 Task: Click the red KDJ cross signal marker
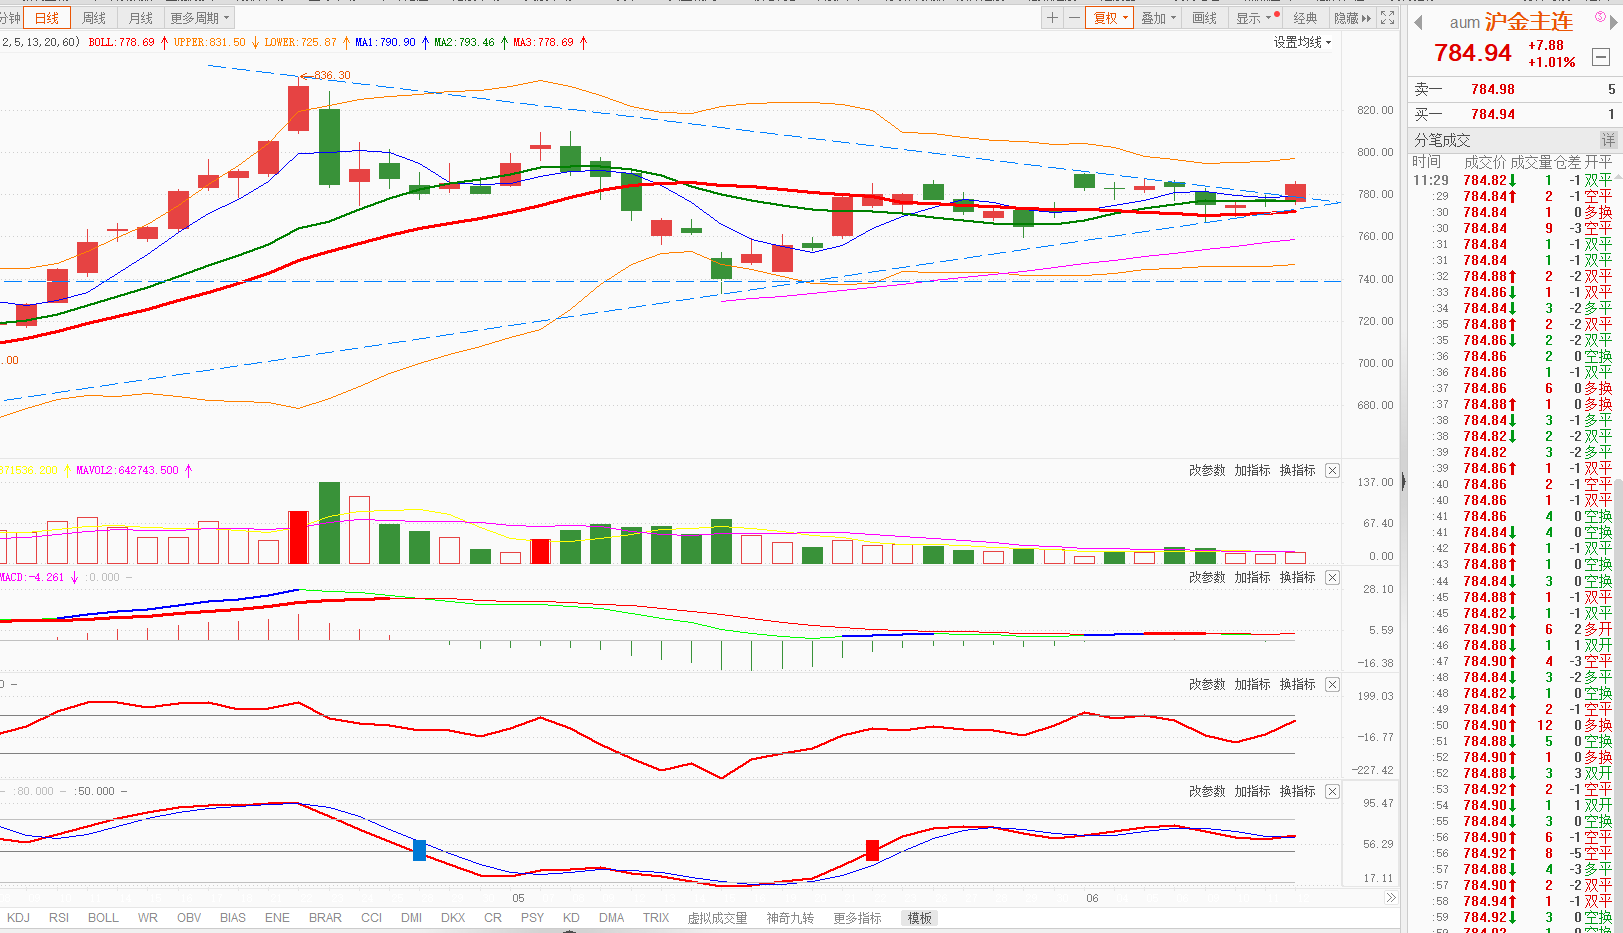pyautogui.click(x=872, y=850)
